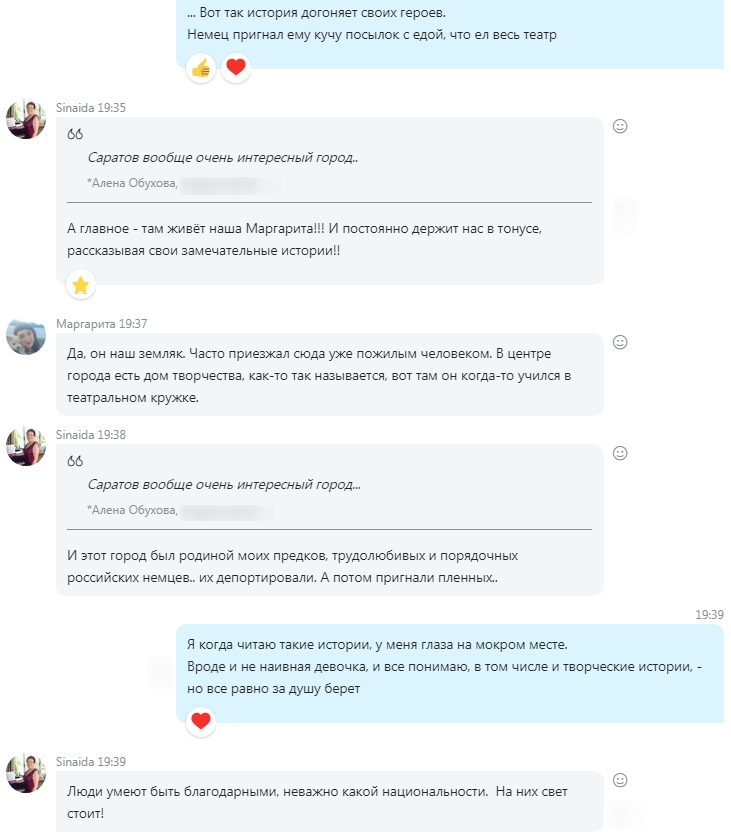Click the quote author name in the 19:35 message
731x832 pixels.
[x=132, y=183]
